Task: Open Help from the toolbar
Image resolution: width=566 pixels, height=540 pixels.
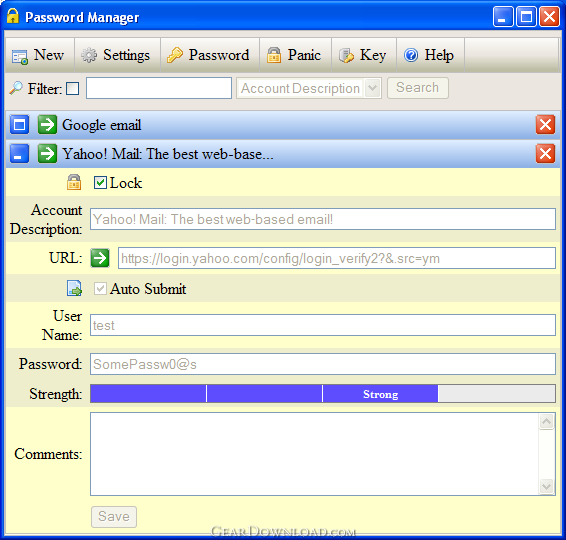Action: 430,55
